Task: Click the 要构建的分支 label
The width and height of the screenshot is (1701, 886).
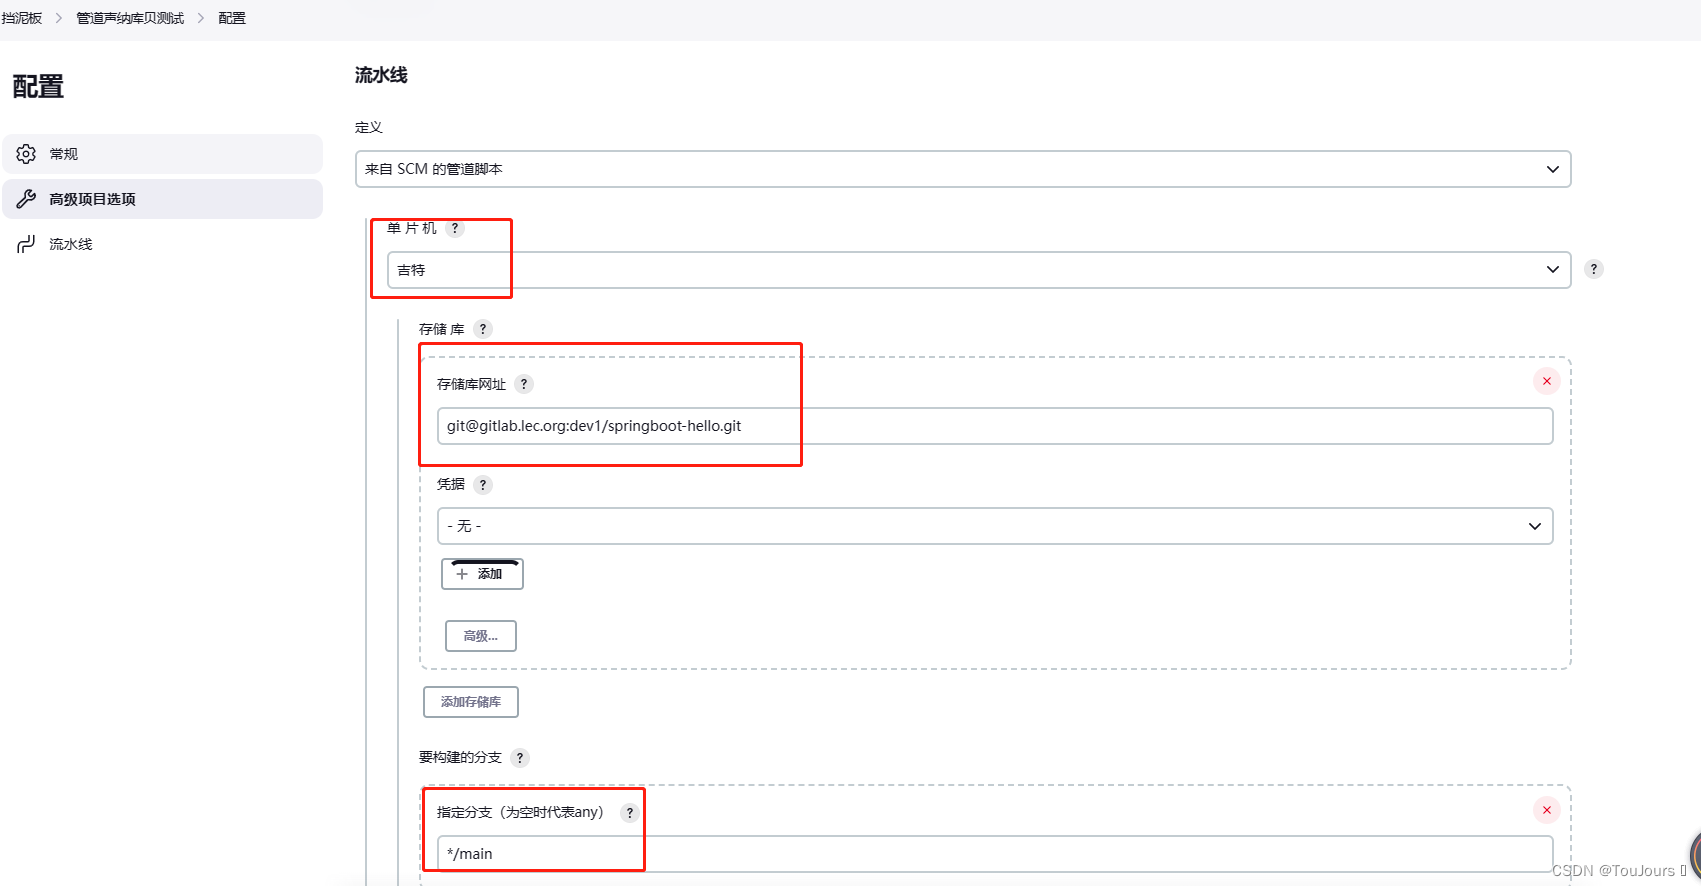Action: (460, 757)
